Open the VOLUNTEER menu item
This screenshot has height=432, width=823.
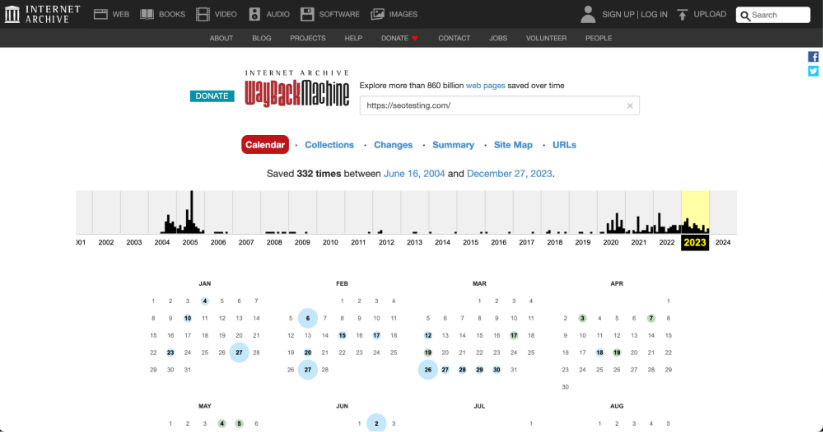point(546,38)
